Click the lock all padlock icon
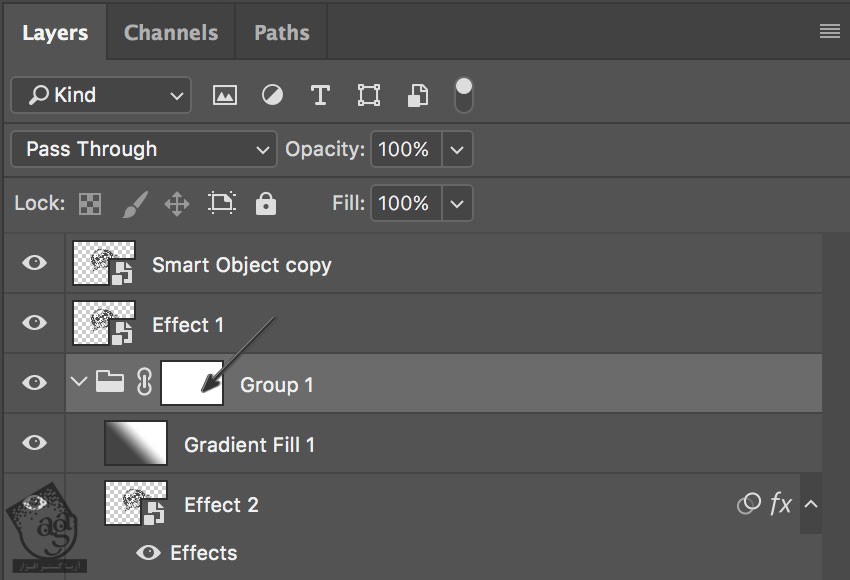This screenshot has height=580, width=850. (x=265, y=204)
